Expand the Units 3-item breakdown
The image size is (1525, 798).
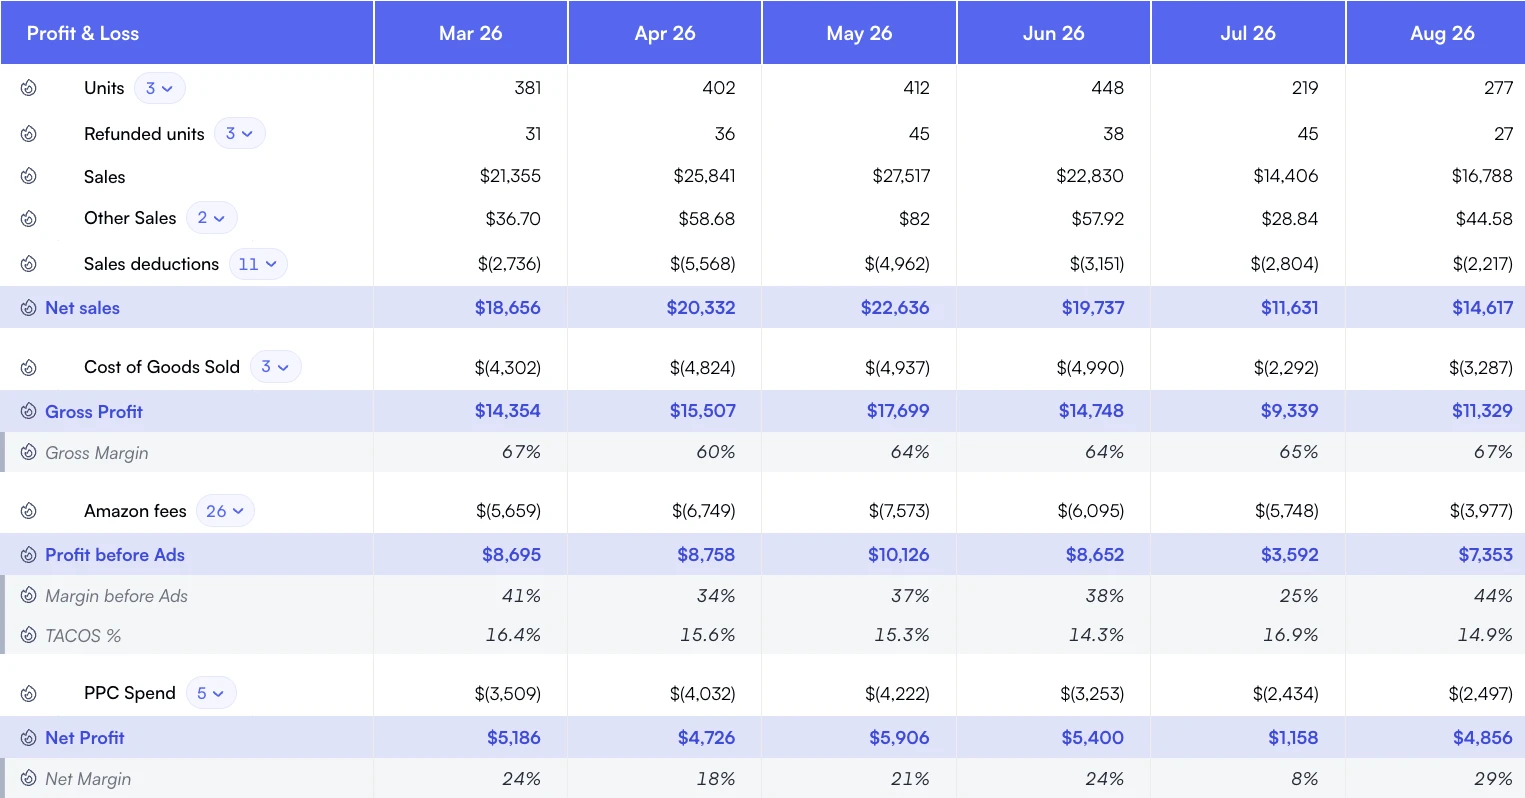click(x=160, y=88)
